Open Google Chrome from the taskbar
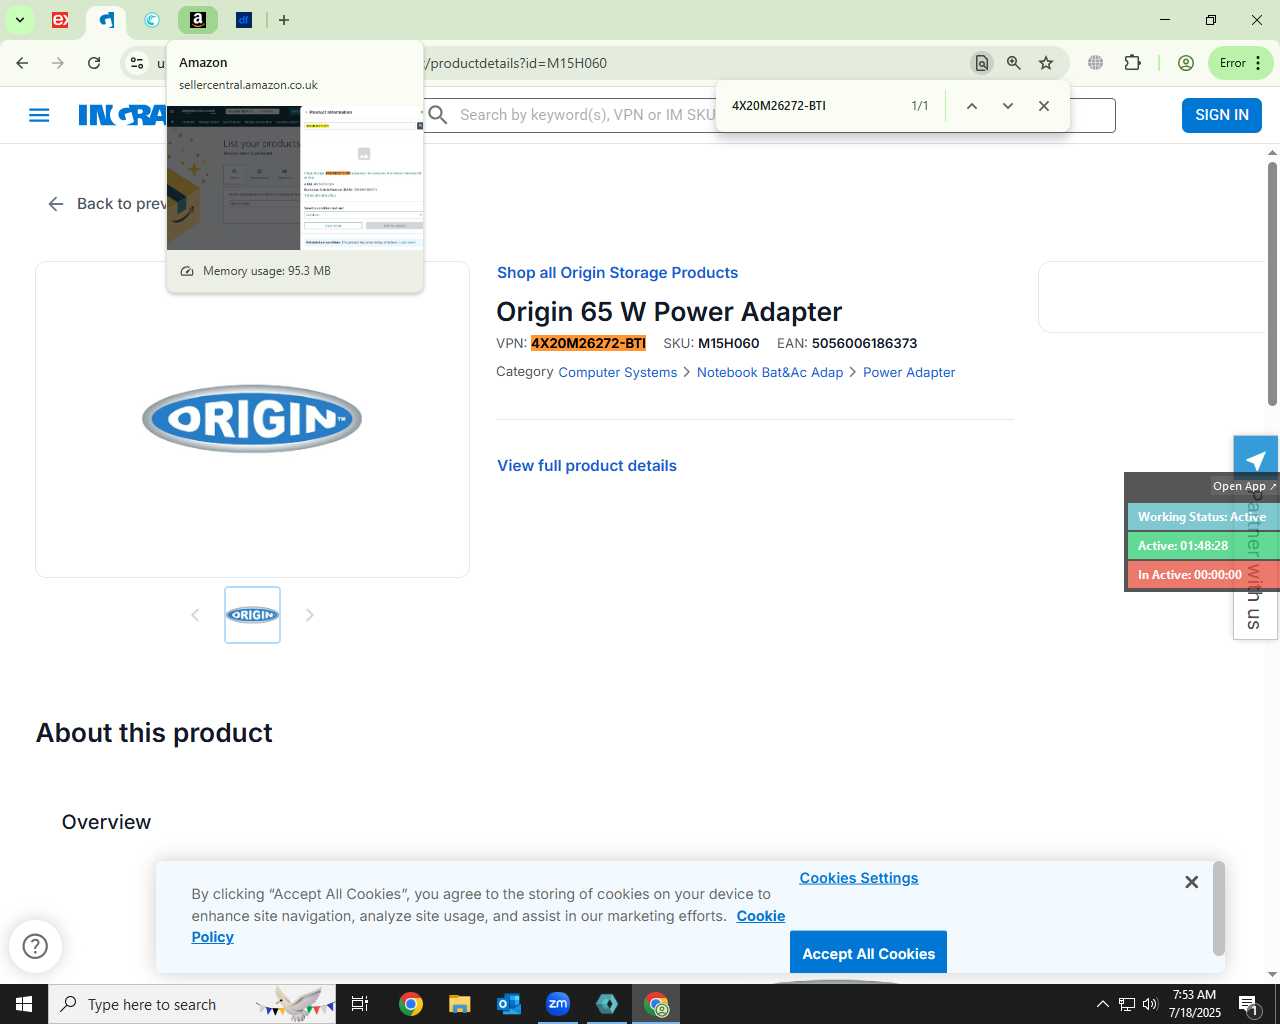The height and width of the screenshot is (1024, 1280). (x=410, y=1004)
